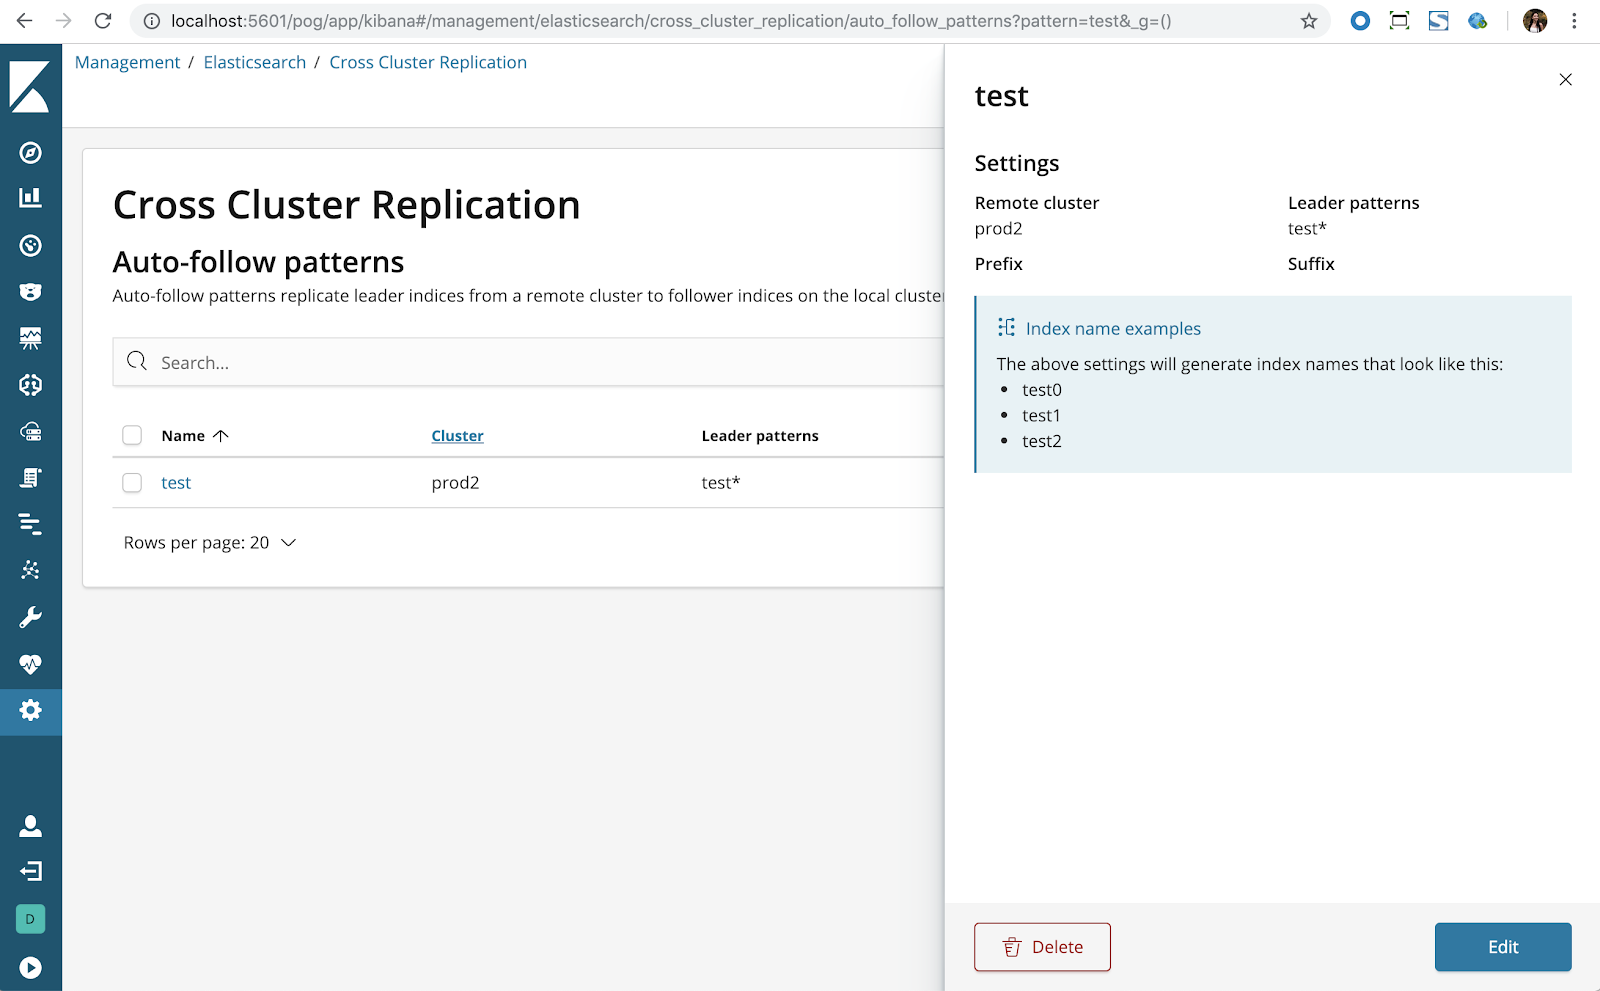Open the Rows per page dropdown

(x=210, y=543)
